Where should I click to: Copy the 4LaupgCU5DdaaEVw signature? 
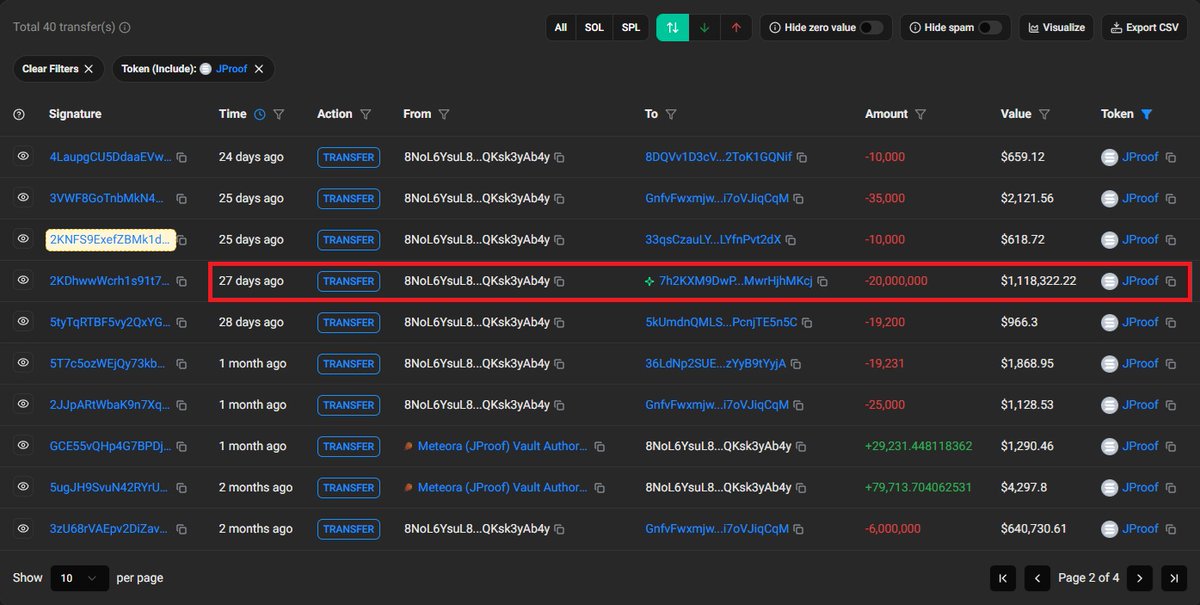click(x=182, y=158)
